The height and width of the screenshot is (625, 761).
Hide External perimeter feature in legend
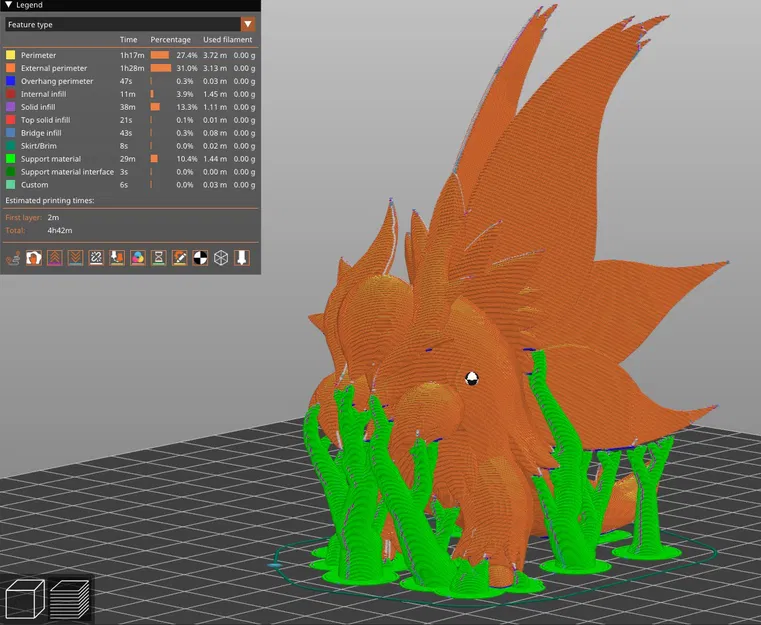[x=54, y=68]
